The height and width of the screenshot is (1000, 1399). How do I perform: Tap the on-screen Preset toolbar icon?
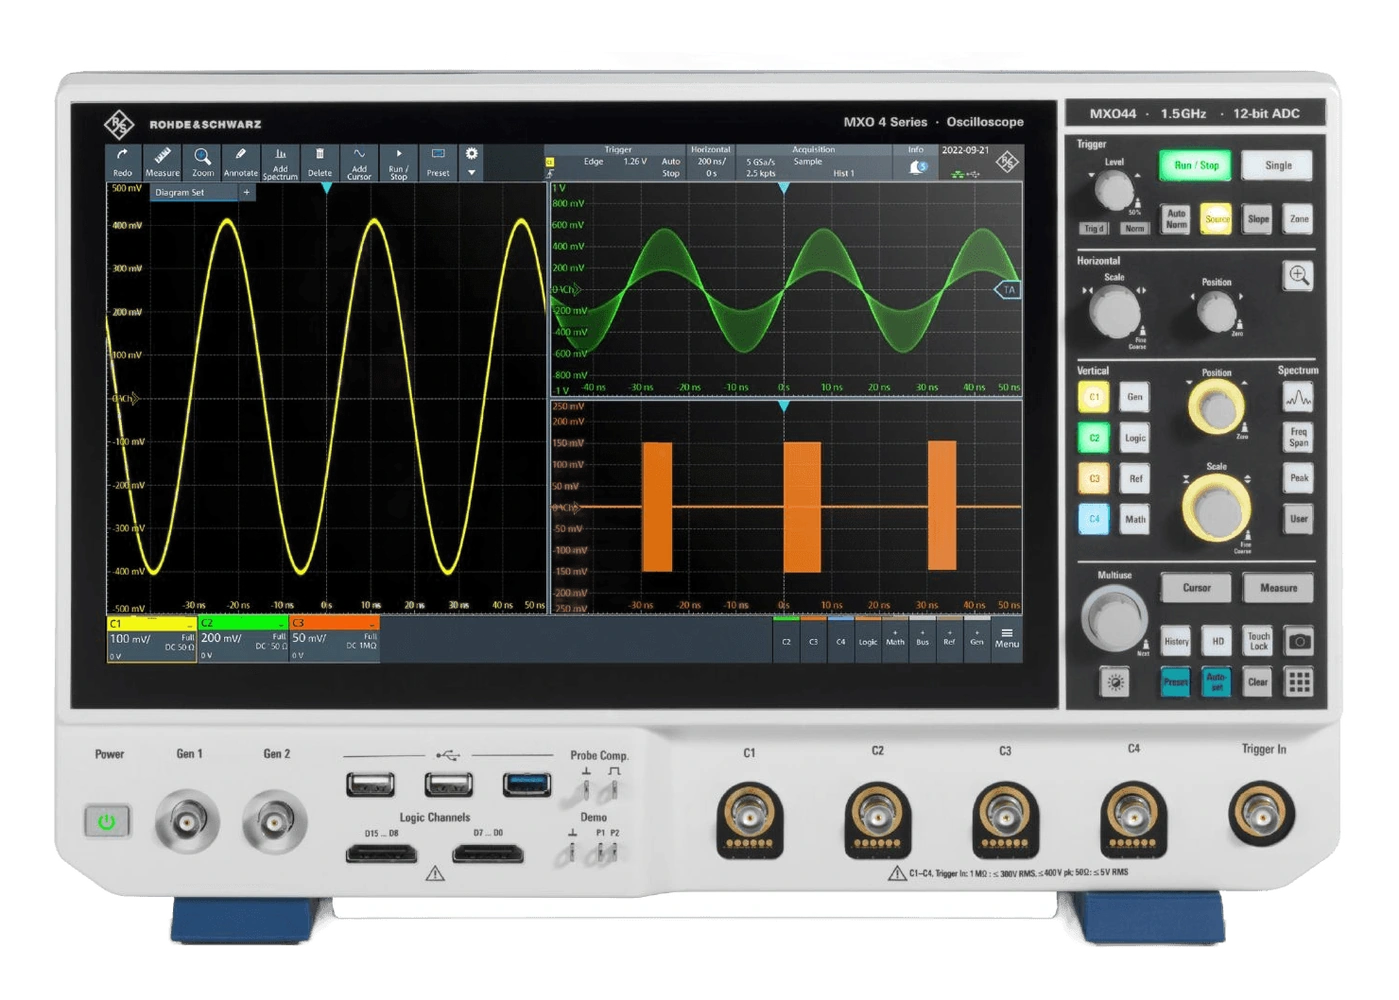pyautogui.click(x=438, y=162)
